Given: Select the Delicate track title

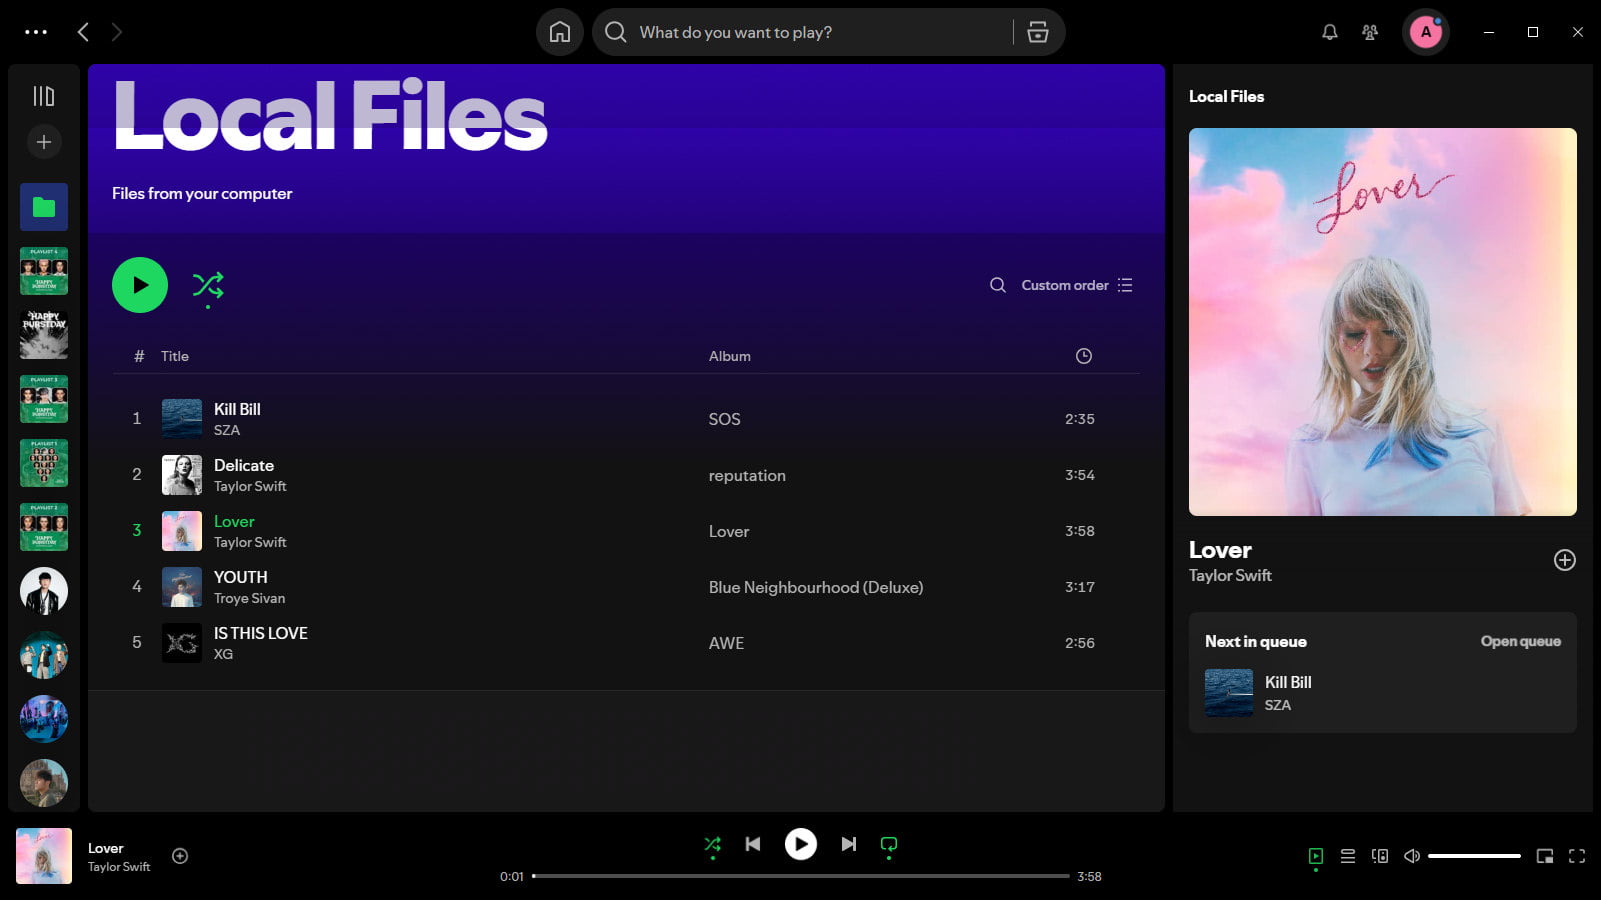Looking at the screenshot, I should (x=244, y=465).
